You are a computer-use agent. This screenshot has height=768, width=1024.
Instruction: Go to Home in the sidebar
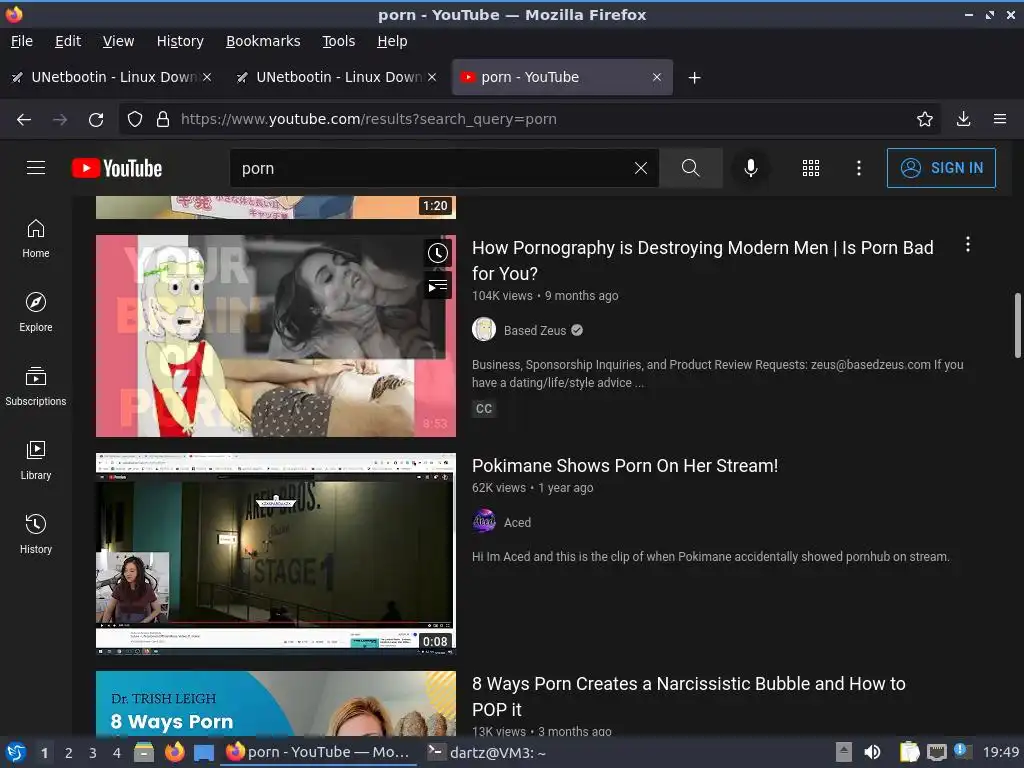tap(36, 238)
